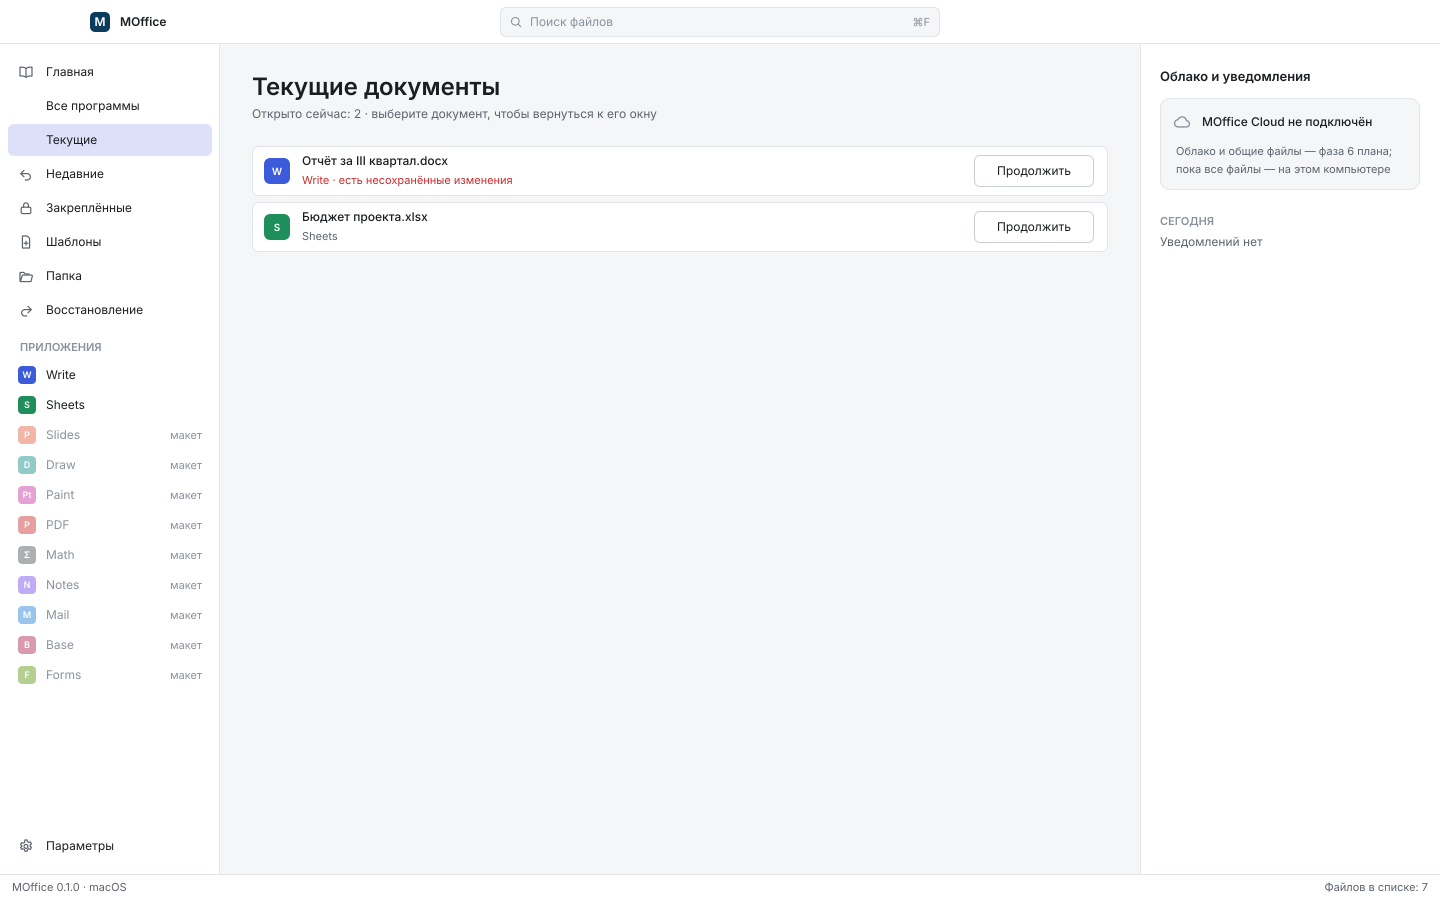Image resolution: width=1440 pixels, height=900 pixels.
Task: Go to Главная in the sidebar
Action: [110, 72]
